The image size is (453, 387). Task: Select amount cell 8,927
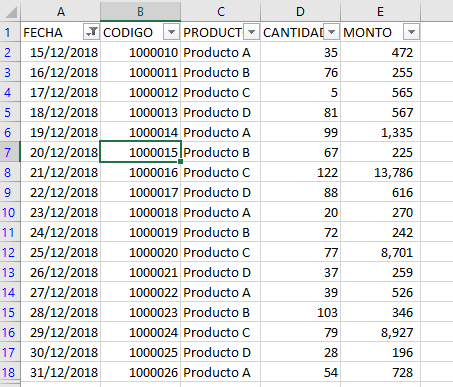(380, 332)
